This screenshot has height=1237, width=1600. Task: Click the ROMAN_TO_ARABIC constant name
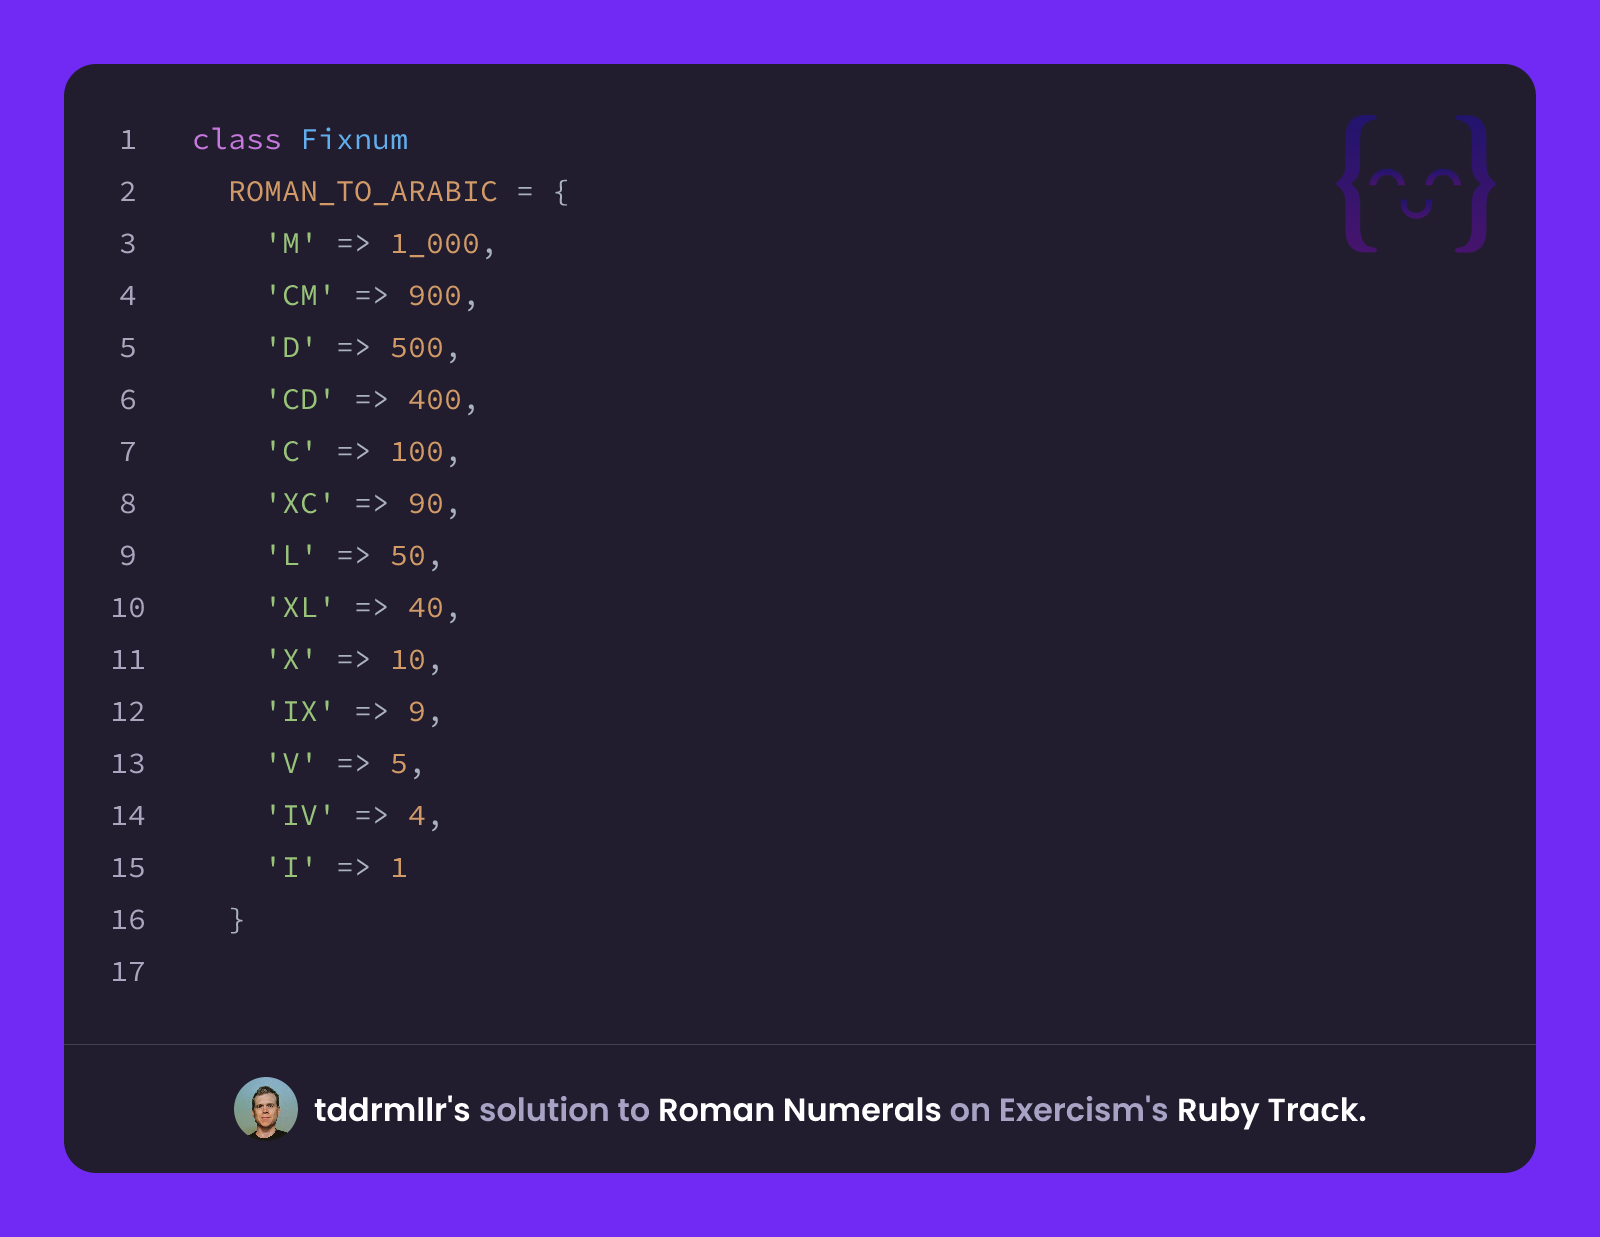(x=363, y=192)
